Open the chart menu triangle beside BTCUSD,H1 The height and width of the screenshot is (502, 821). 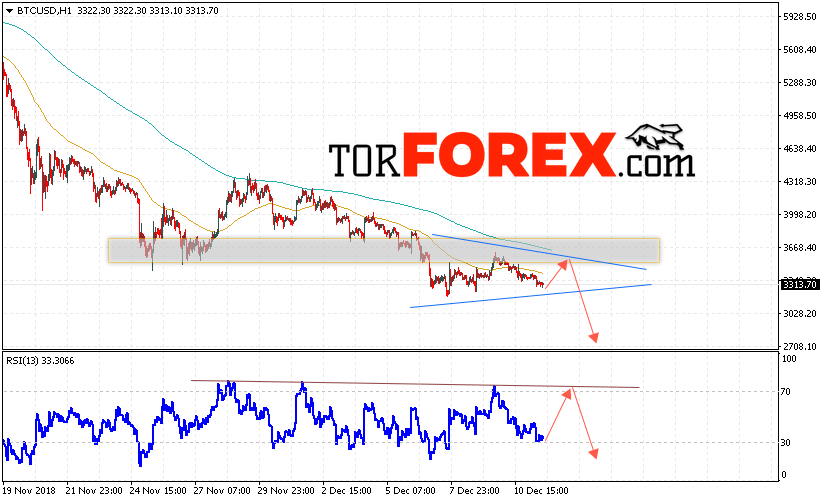point(9,10)
